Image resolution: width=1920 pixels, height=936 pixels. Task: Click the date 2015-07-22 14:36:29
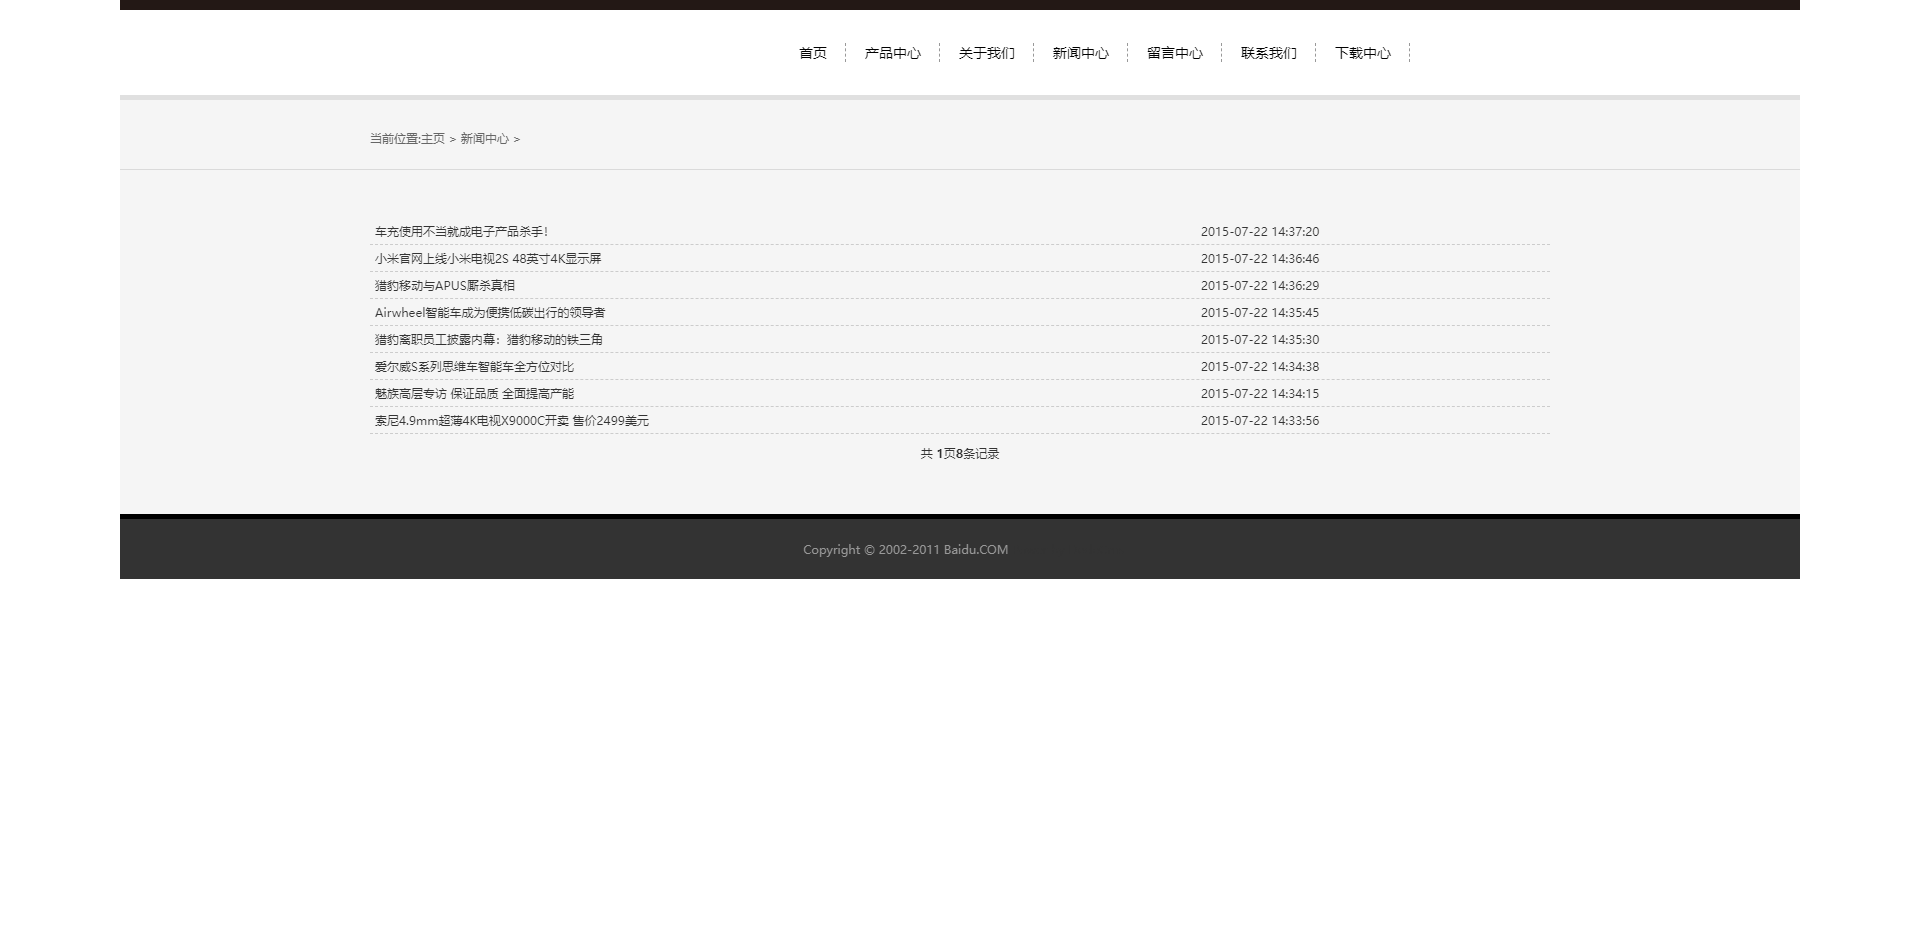tap(1260, 285)
